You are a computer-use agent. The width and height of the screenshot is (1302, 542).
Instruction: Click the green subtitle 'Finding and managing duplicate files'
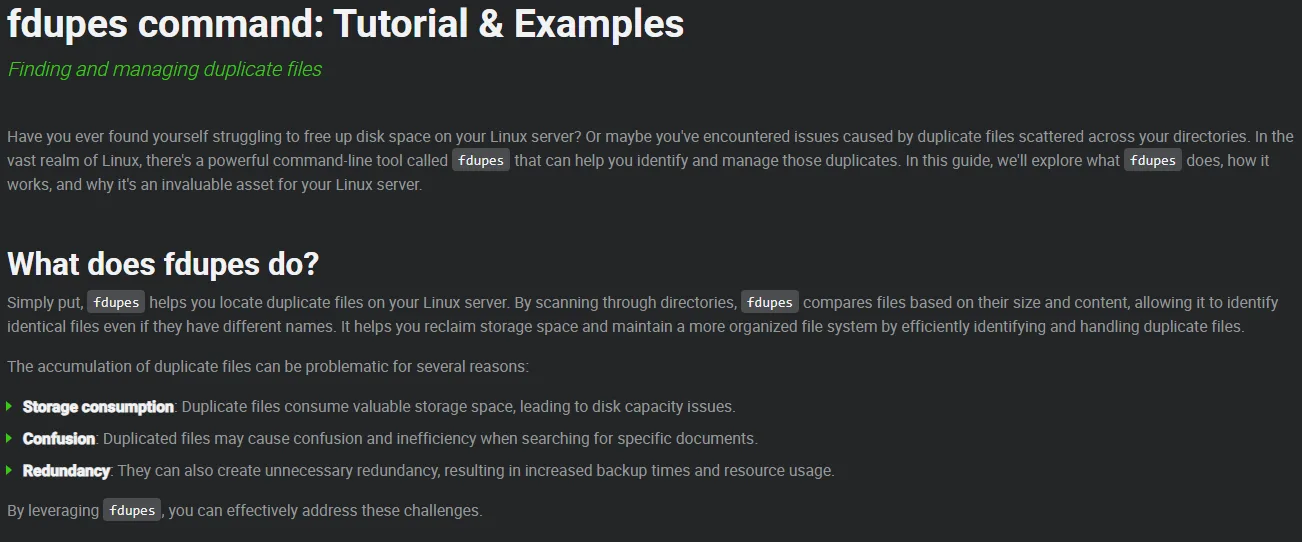tap(165, 69)
